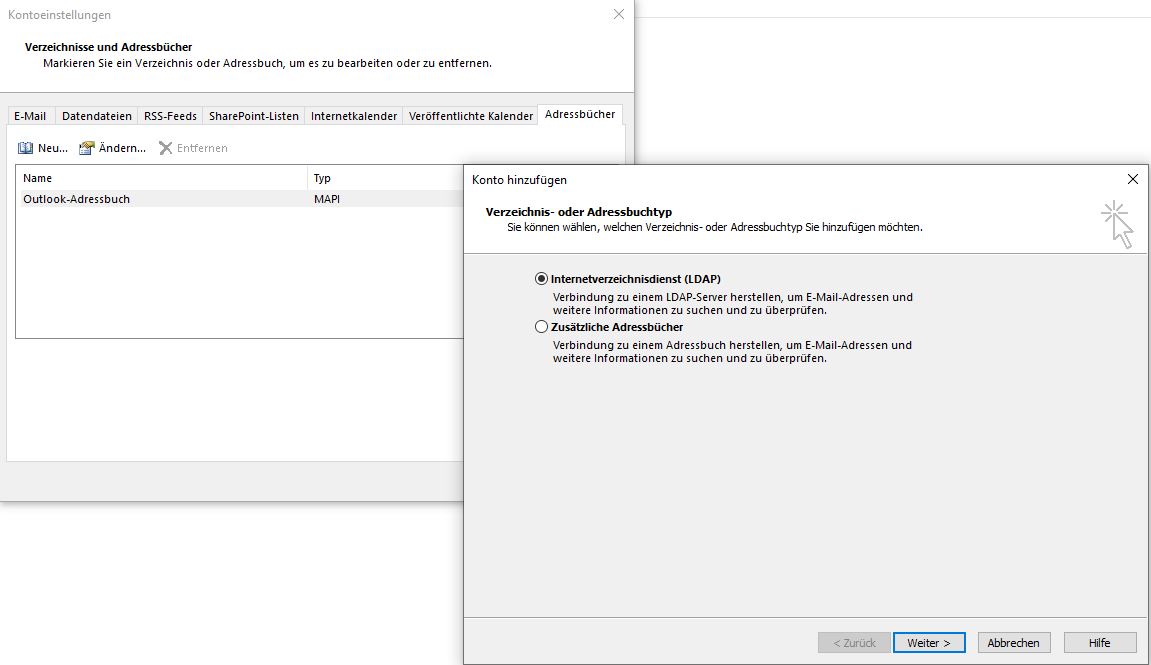Open Veröffentlichte Kalender tab
Image resolution: width=1151 pixels, height=665 pixels.
[x=470, y=116]
